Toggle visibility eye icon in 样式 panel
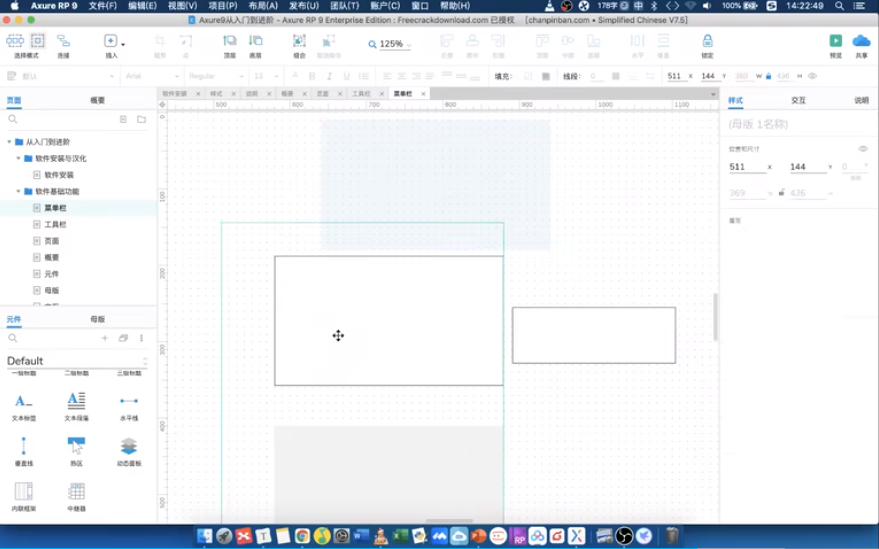 click(x=863, y=149)
